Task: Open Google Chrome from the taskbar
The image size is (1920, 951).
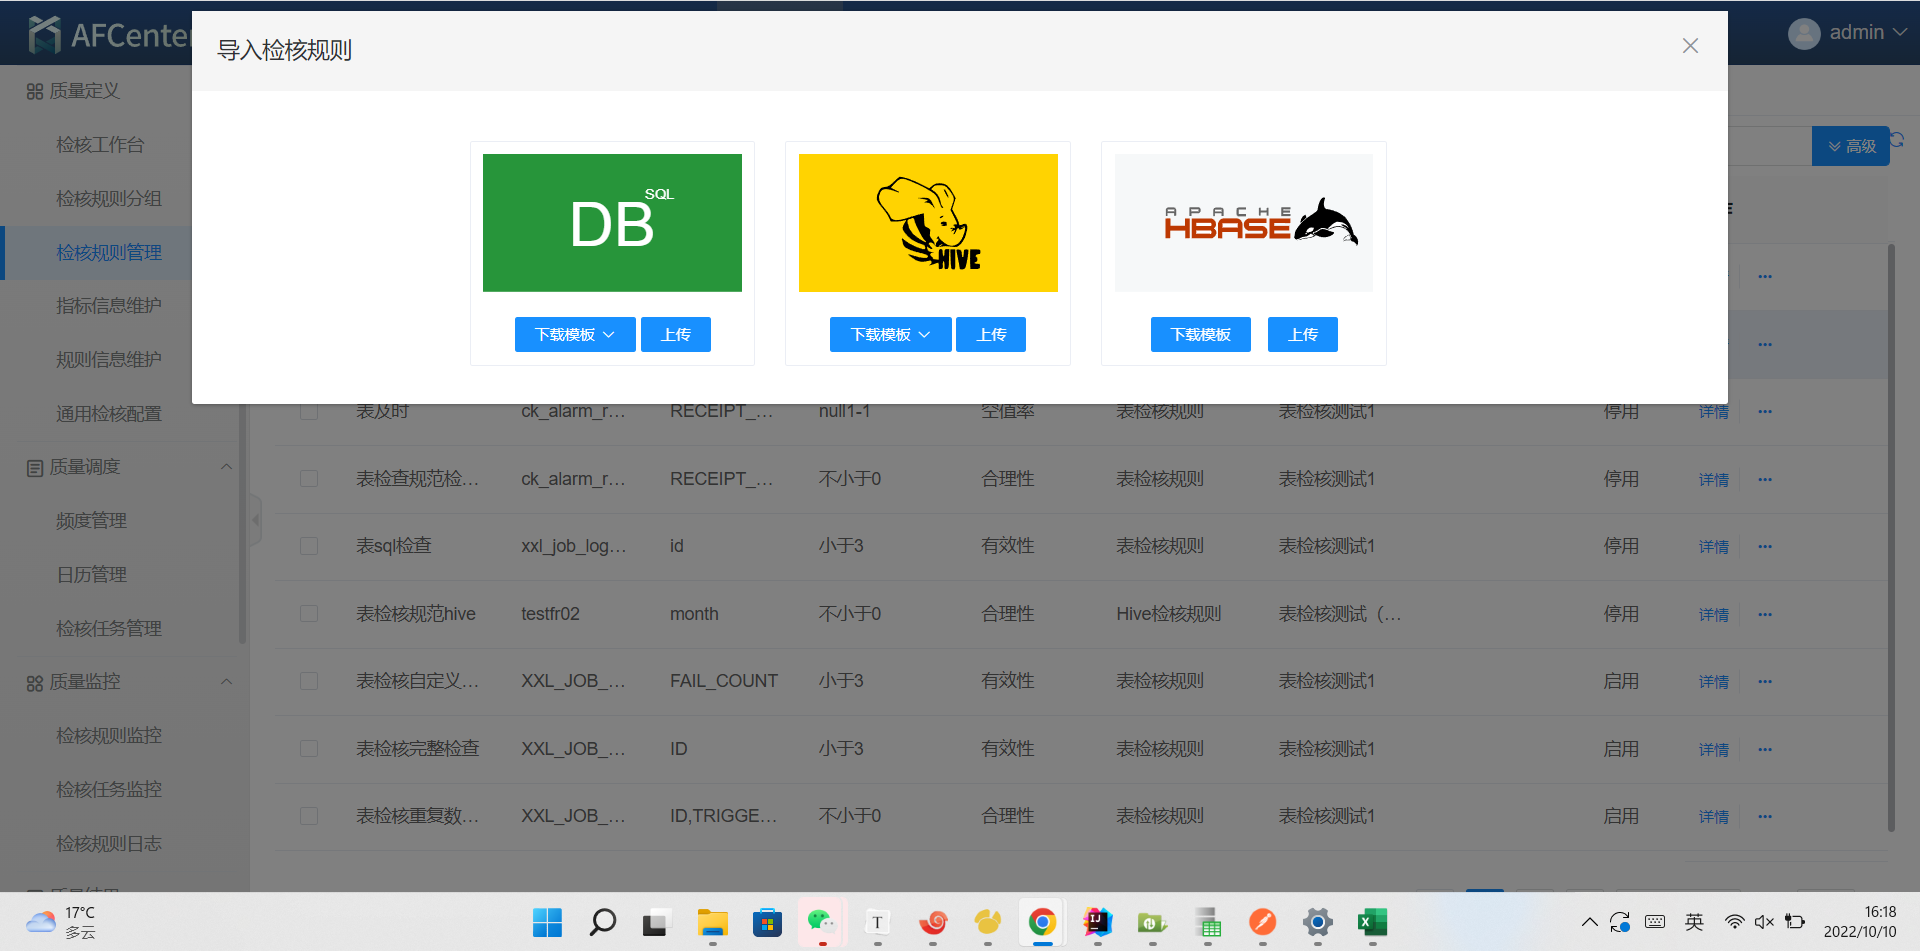Action: click(1042, 922)
